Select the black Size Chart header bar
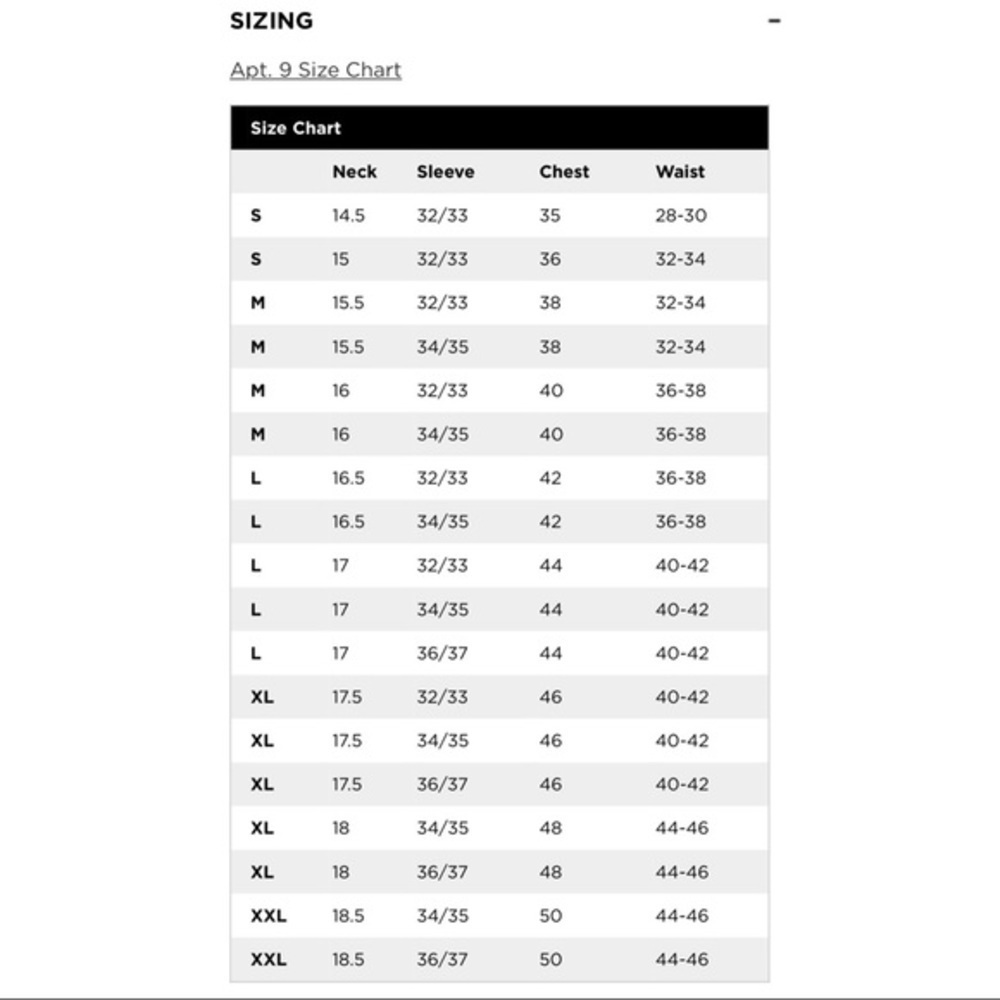 click(499, 128)
